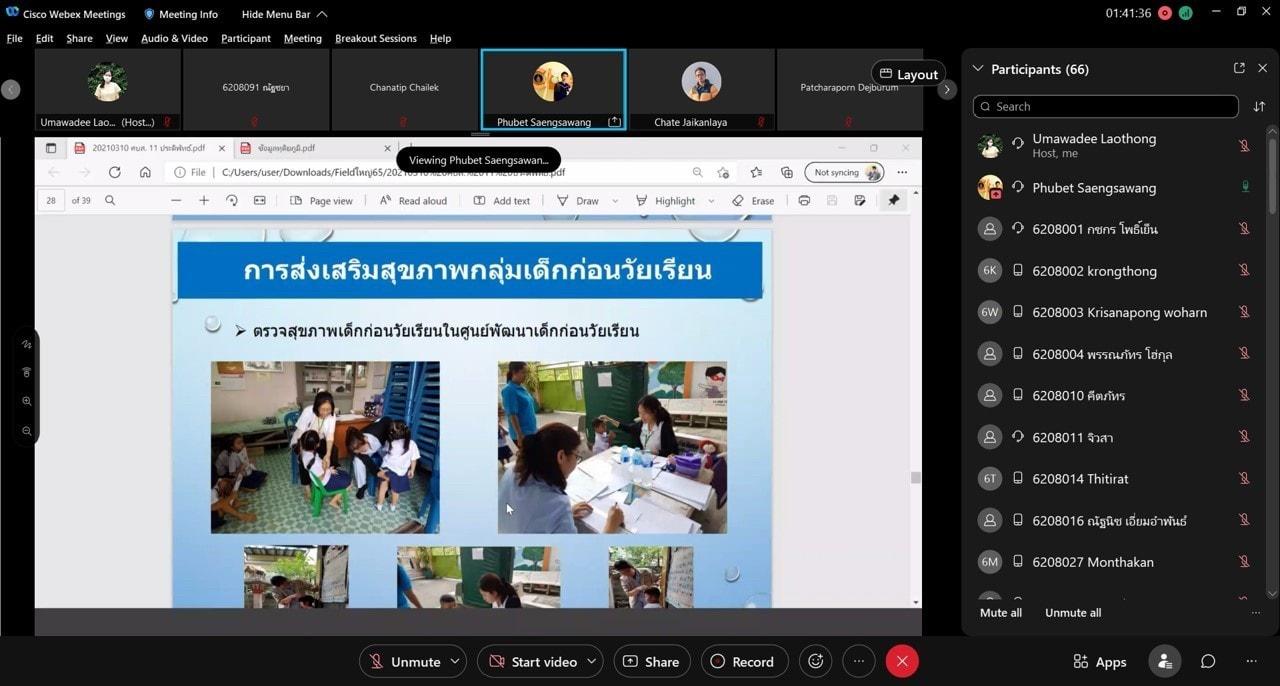Click the Share button

click(x=652, y=661)
